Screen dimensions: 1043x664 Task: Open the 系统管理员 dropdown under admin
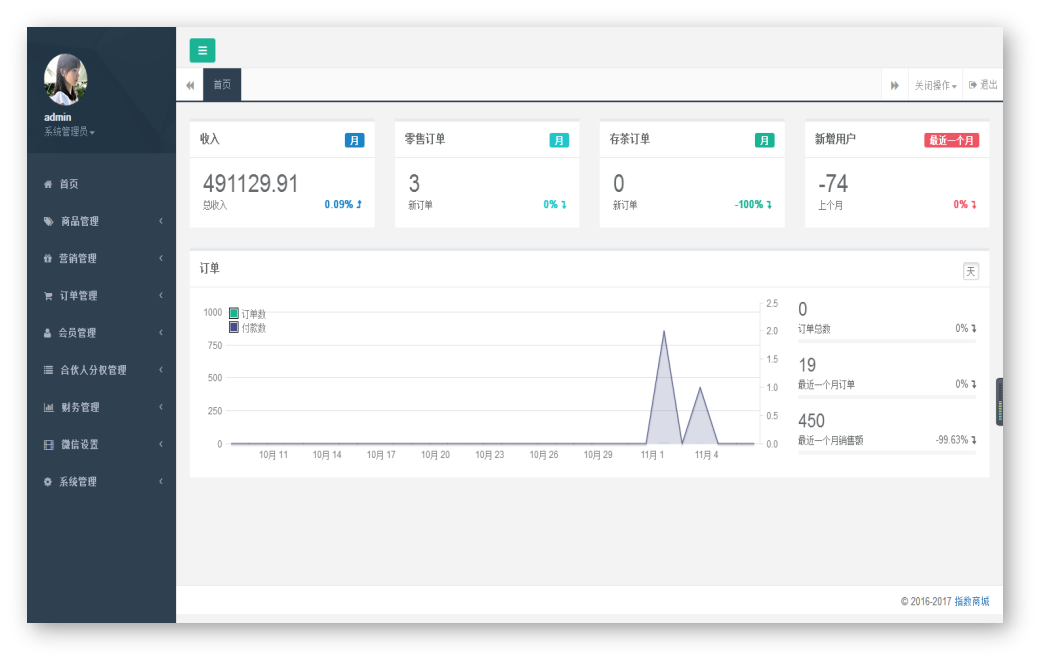69,132
